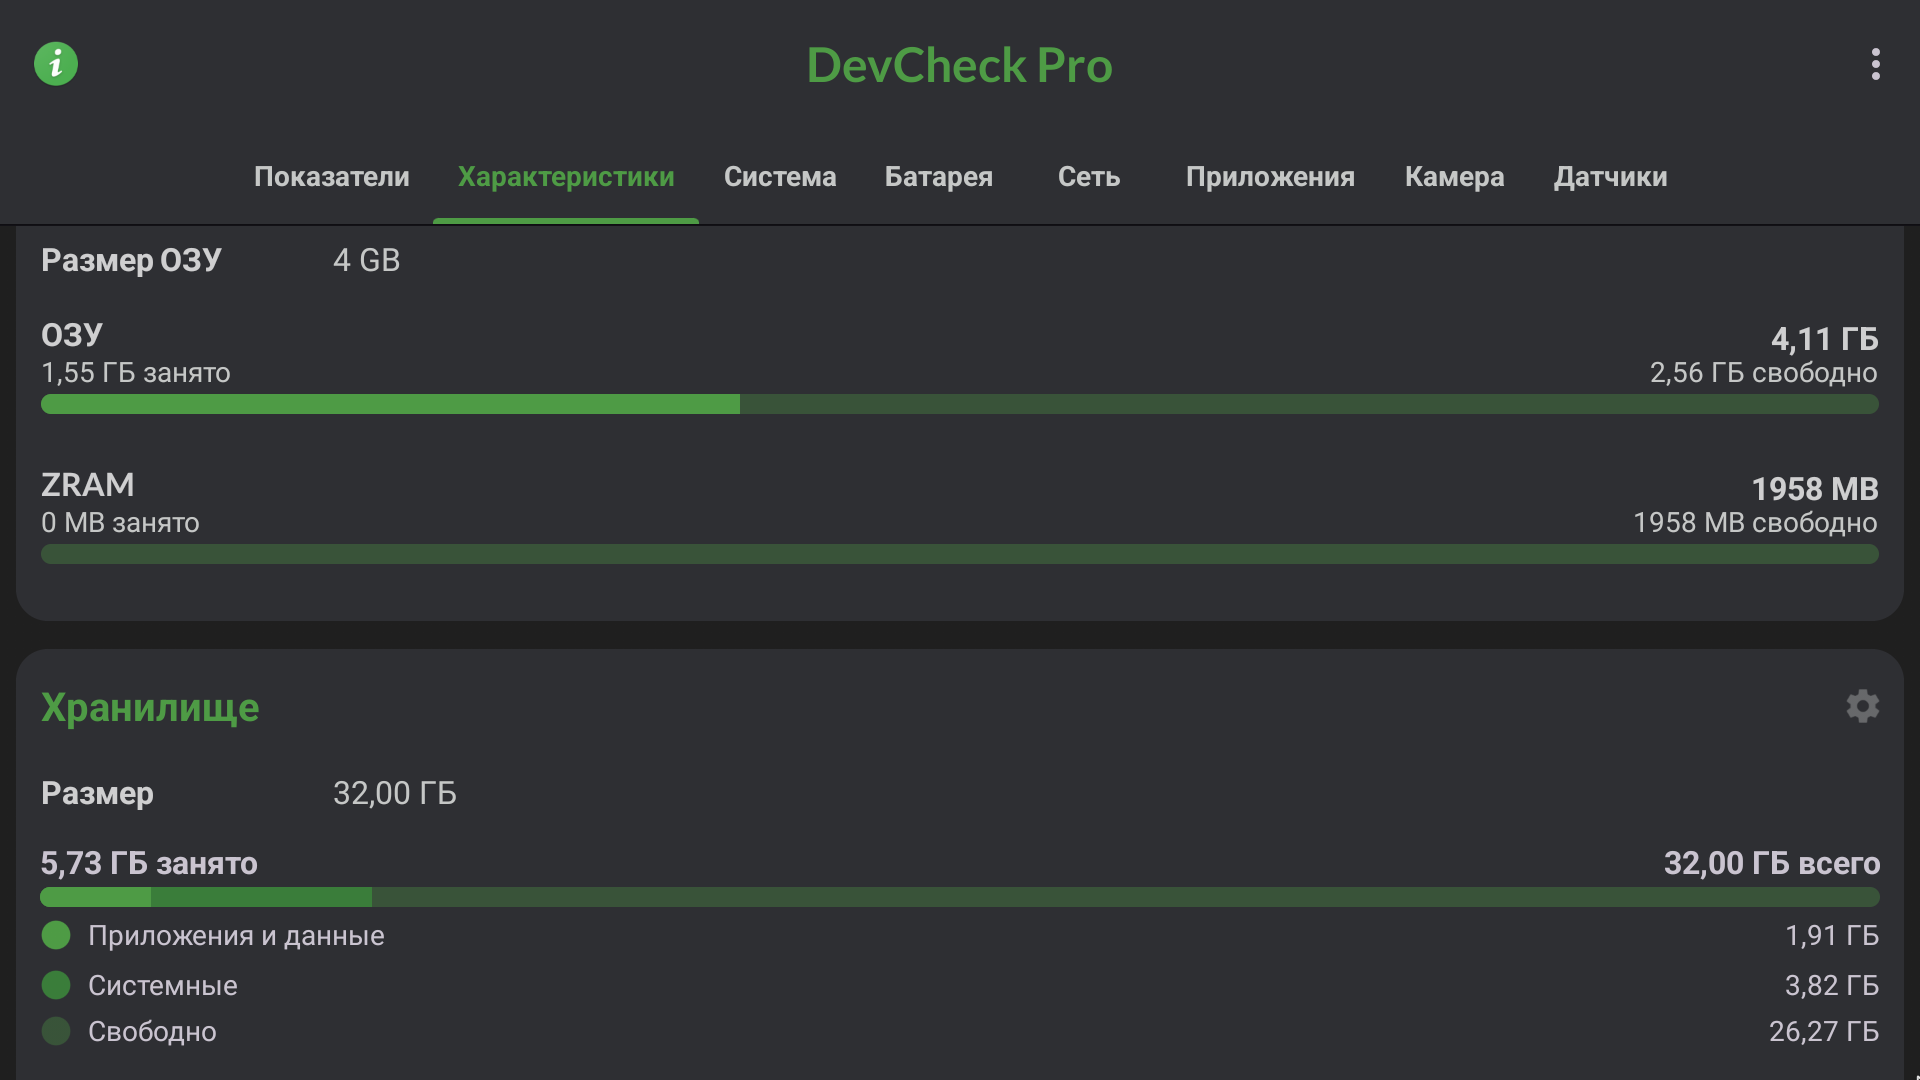1920x1080 pixels.
Task: Open the three-dot overflow menu
Action: (x=1875, y=64)
